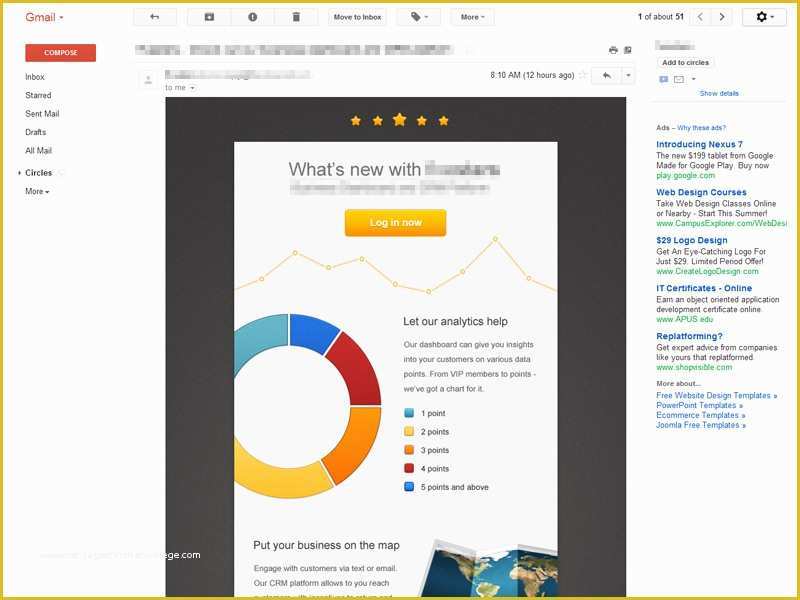This screenshot has width=800, height=600.
Task: Open the Web Design Courses ad
Action: (701, 192)
